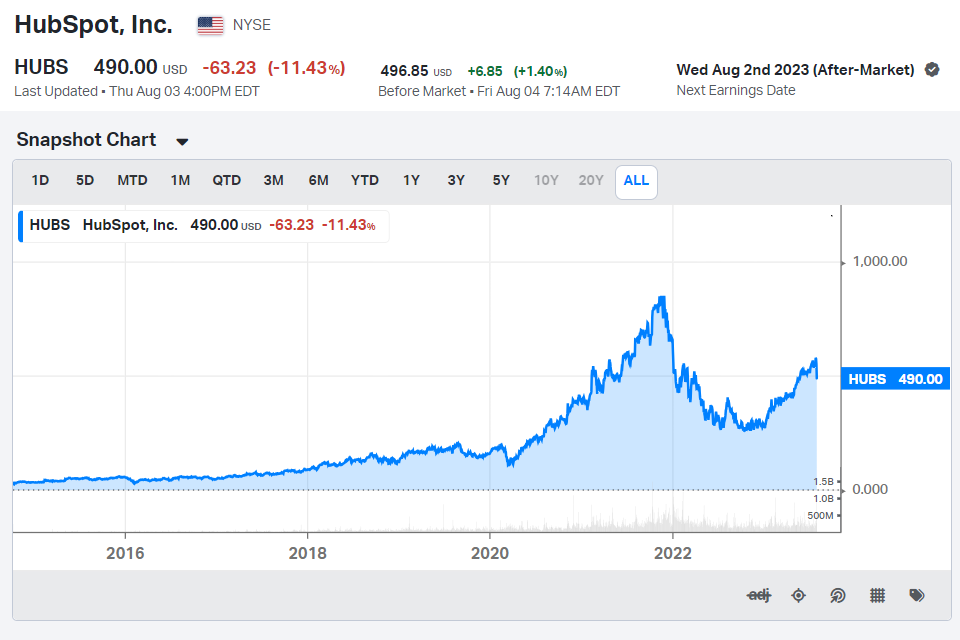Viewport: 960px width, 640px height.
Task: Click the 1,000.00 y-axis label
Action: pos(880,262)
